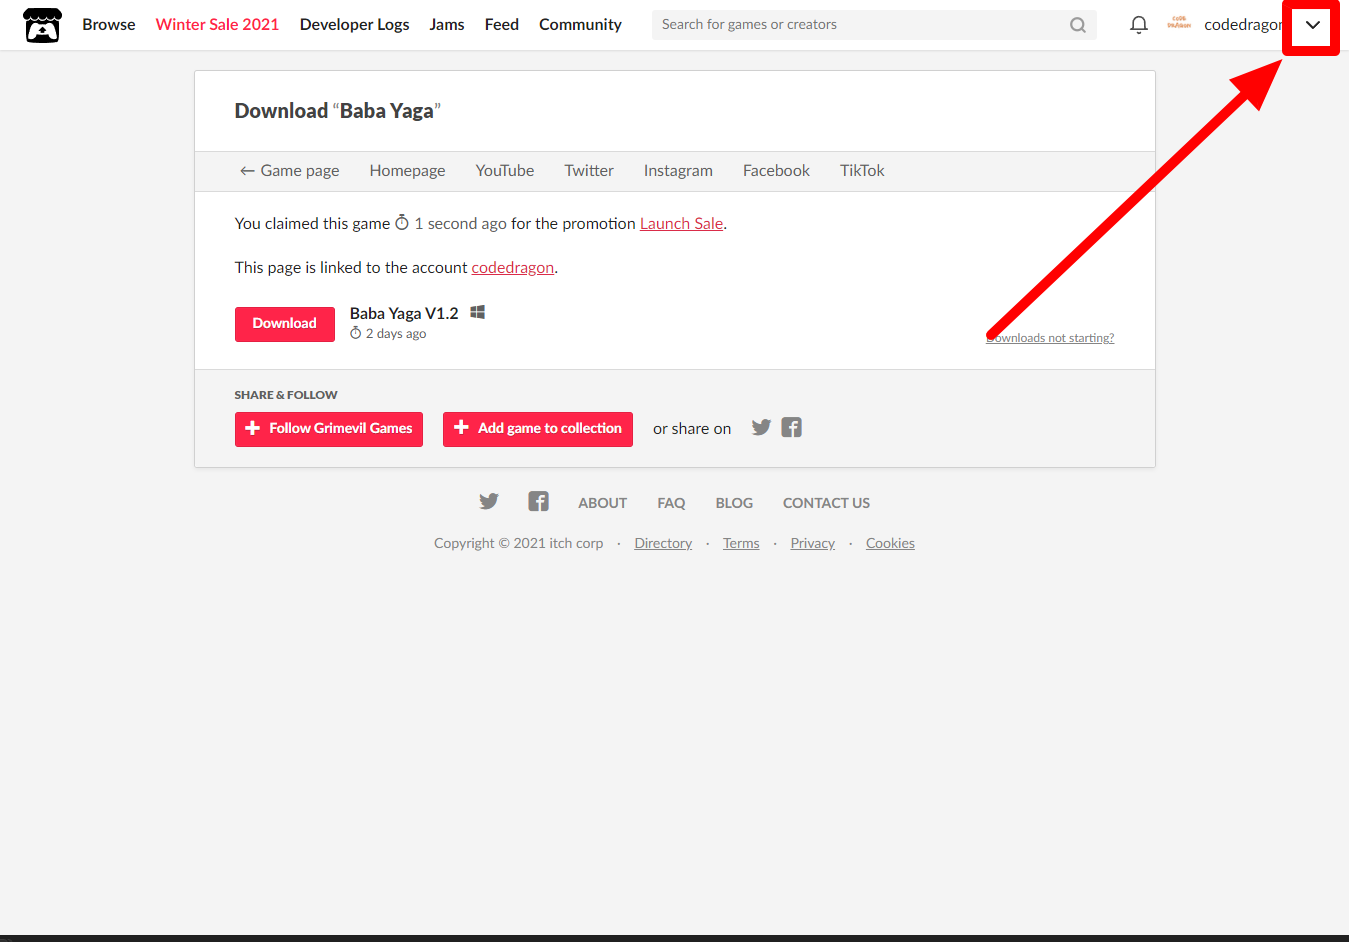
Task: Click the search magnifier icon
Action: [x=1078, y=25]
